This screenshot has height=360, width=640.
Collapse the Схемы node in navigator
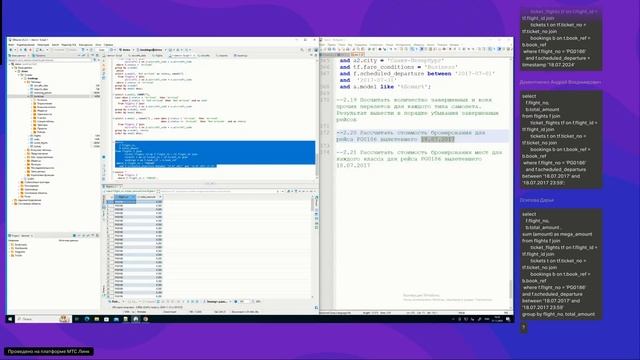tap(19, 75)
